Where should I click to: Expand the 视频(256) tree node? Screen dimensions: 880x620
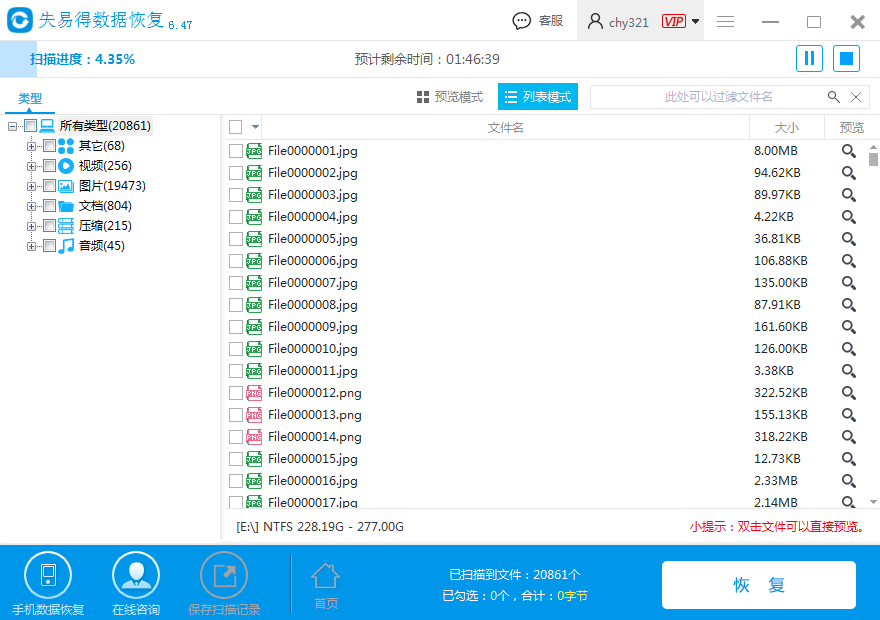[31, 165]
